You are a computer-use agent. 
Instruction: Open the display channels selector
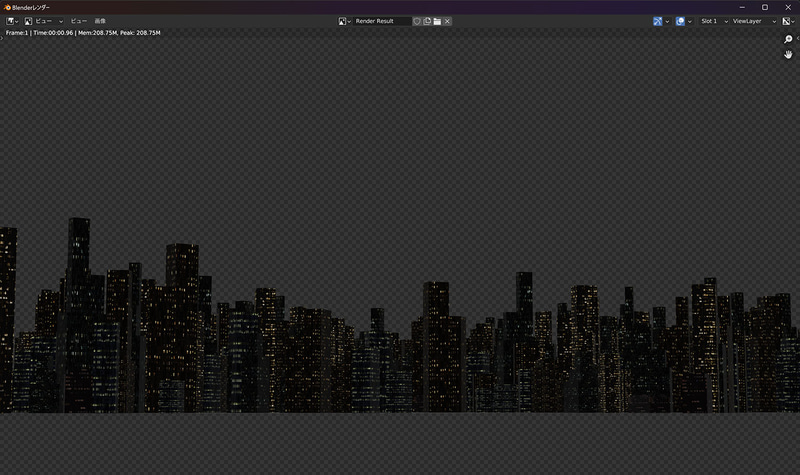[789, 21]
